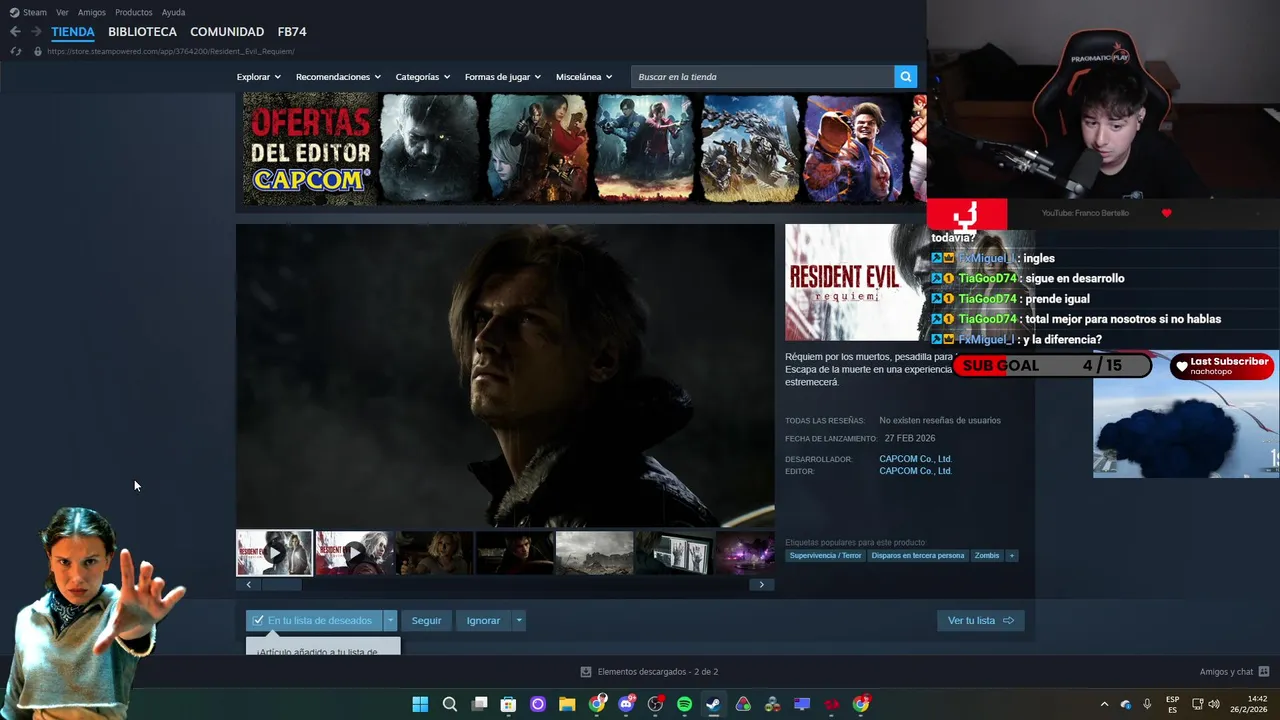Viewport: 1280px width, 720px height.
Task: Click the 'Disparos en tercera persona' tag
Action: pyautogui.click(x=918, y=555)
